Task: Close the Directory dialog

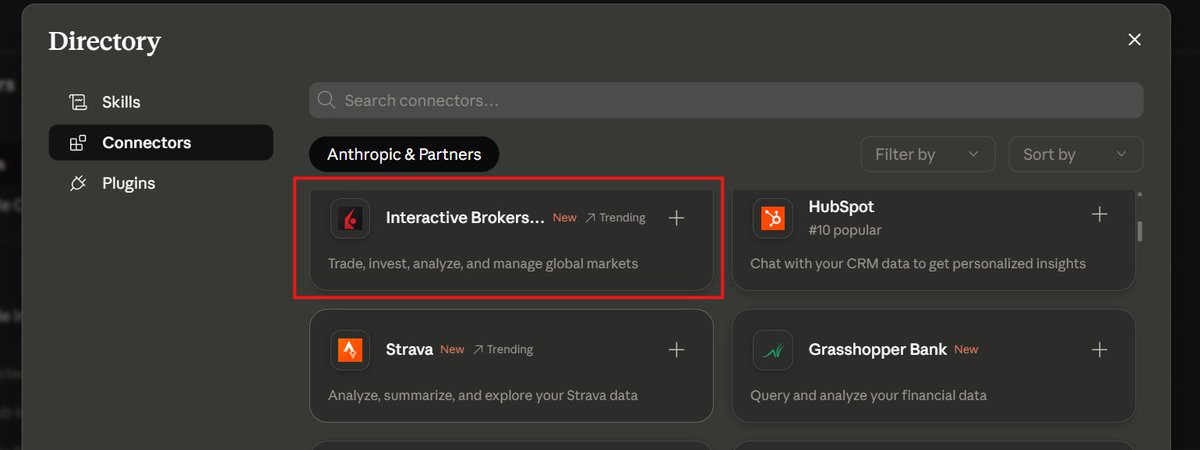Action: (x=1134, y=40)
